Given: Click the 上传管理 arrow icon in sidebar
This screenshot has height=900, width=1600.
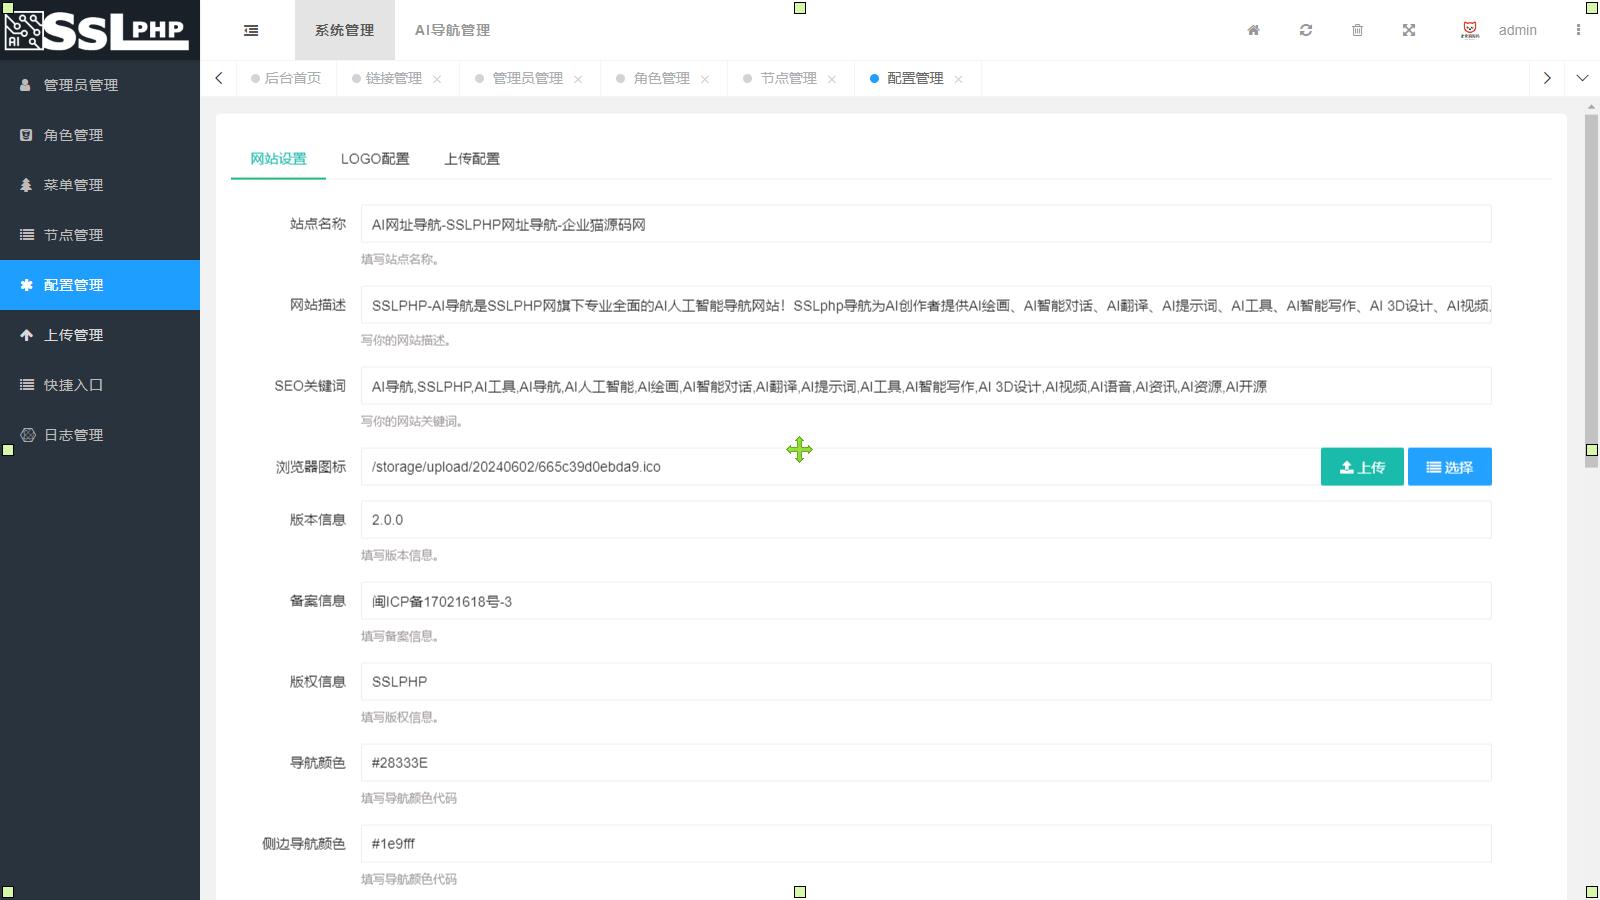Looking at the screenshot, I should [26, 335].
